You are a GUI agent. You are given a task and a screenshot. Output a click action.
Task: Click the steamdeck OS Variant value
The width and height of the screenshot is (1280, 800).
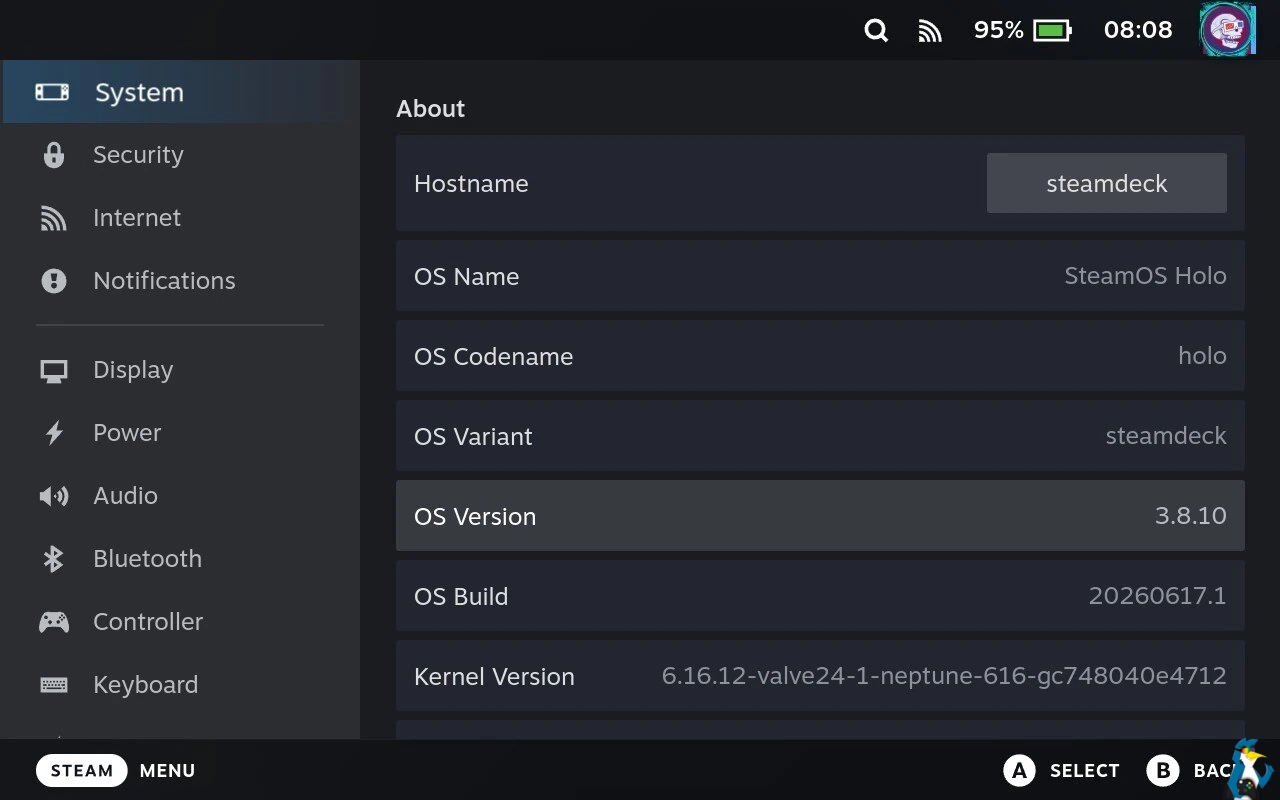1166,436
